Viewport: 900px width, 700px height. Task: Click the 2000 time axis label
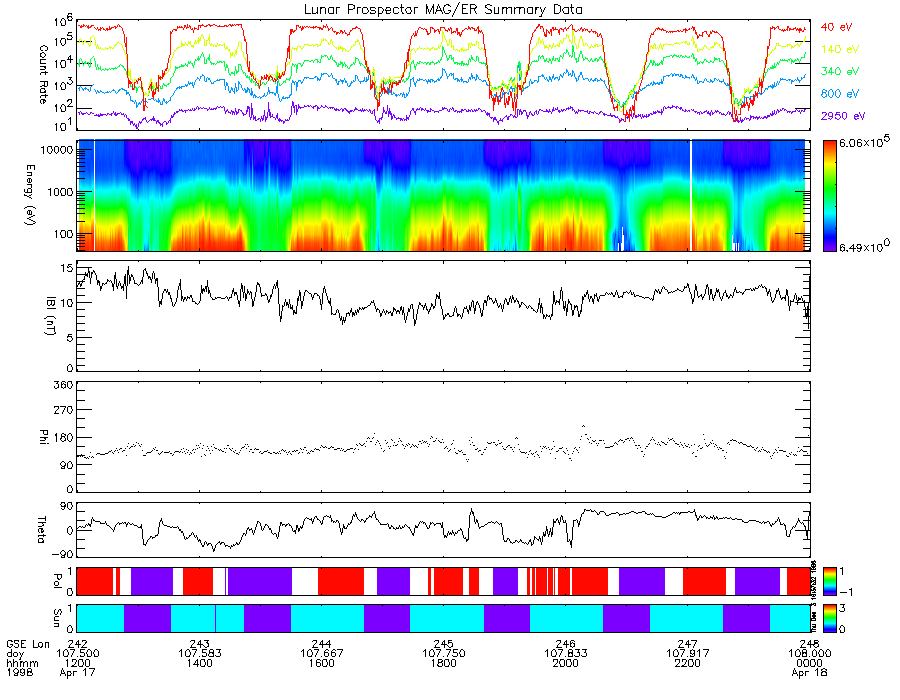(565, 663)
